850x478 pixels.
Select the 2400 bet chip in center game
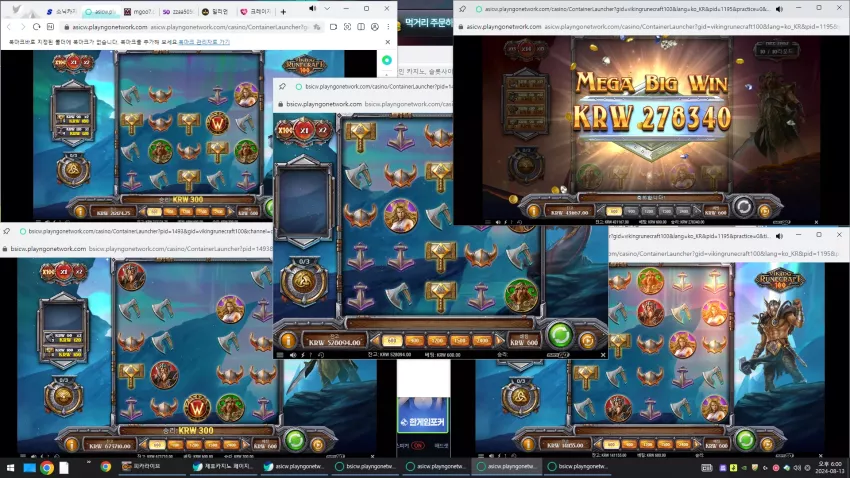pos(481,341)
